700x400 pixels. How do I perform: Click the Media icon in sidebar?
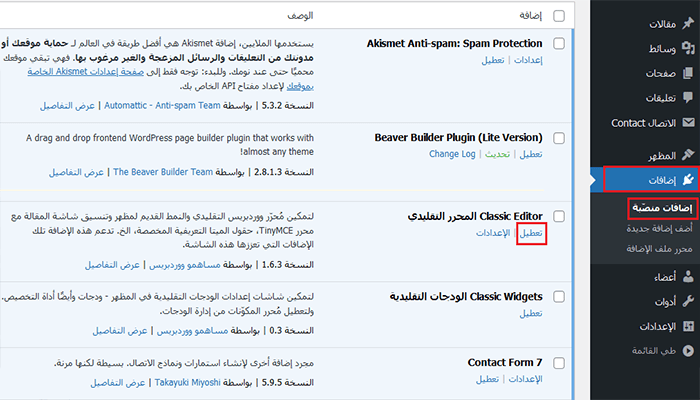coord(688,48)
